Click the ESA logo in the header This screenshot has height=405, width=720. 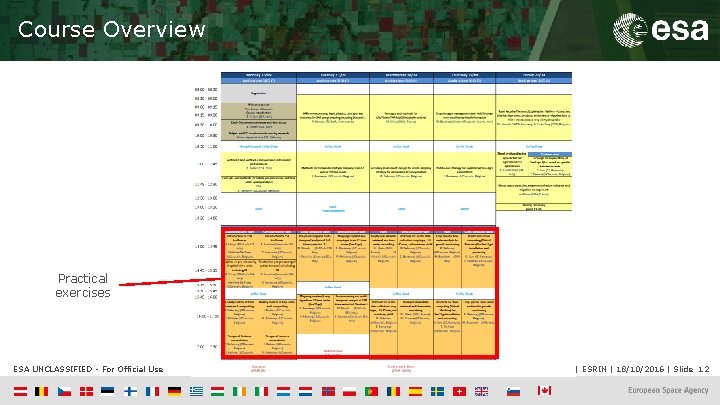pyautogui.click(x=661, y=30)
